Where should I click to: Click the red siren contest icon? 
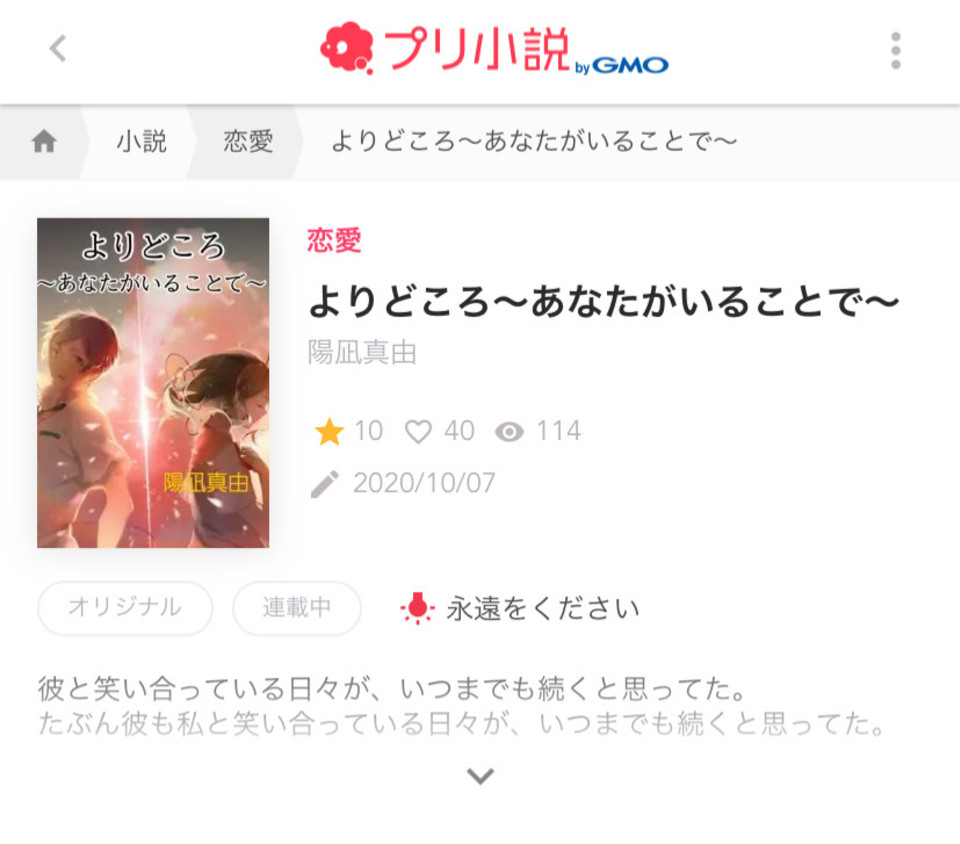[x=418, y=608]
